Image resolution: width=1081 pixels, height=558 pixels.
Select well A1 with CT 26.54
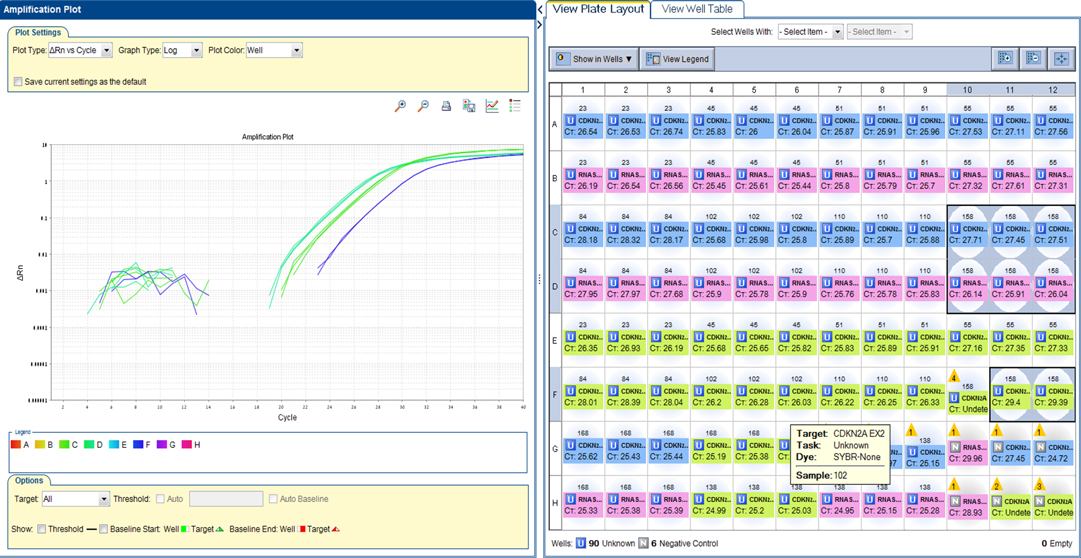pyautogui.click(x=583, y=124)
